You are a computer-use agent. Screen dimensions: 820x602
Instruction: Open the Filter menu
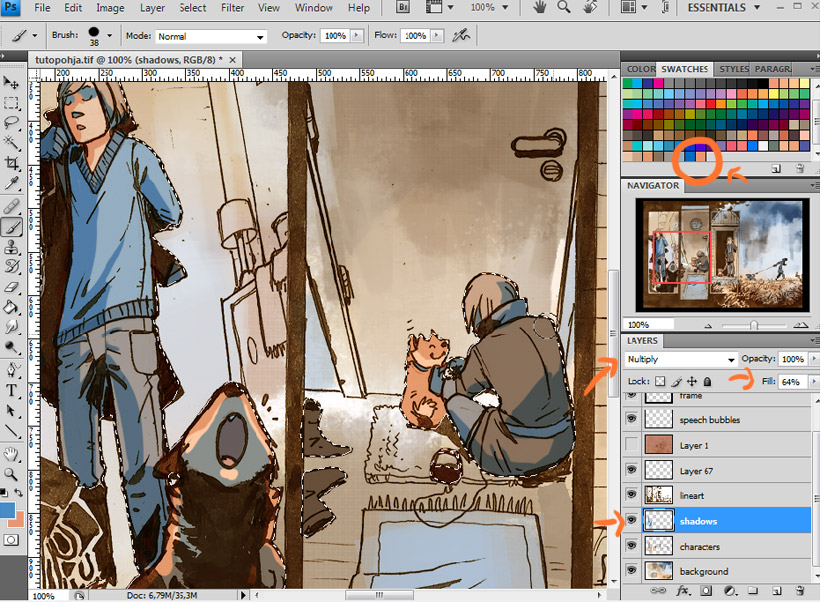point(232,8)
